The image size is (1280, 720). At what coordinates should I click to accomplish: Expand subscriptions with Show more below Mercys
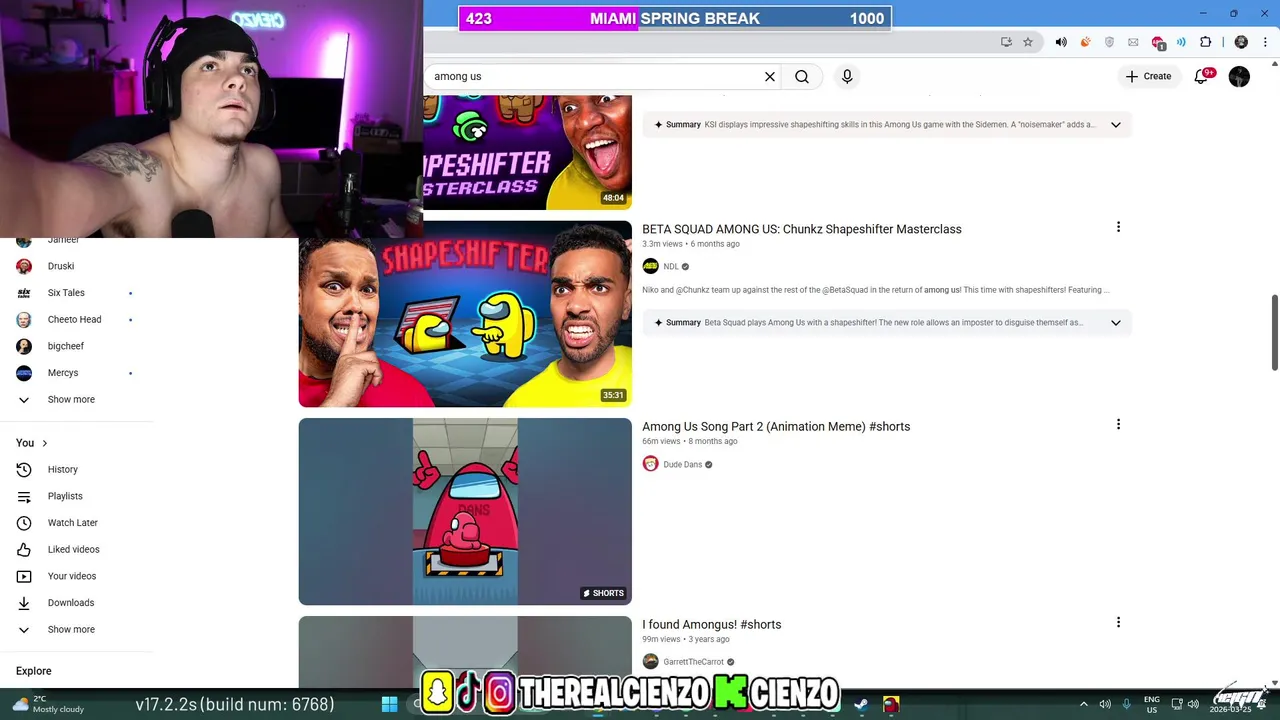[71, 399]
